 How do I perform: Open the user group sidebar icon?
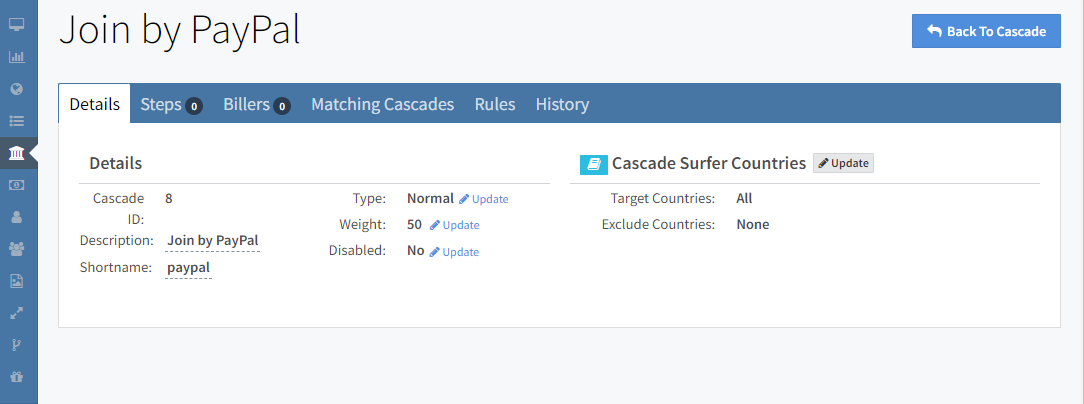pyautogui.click(x=16, y=248)
